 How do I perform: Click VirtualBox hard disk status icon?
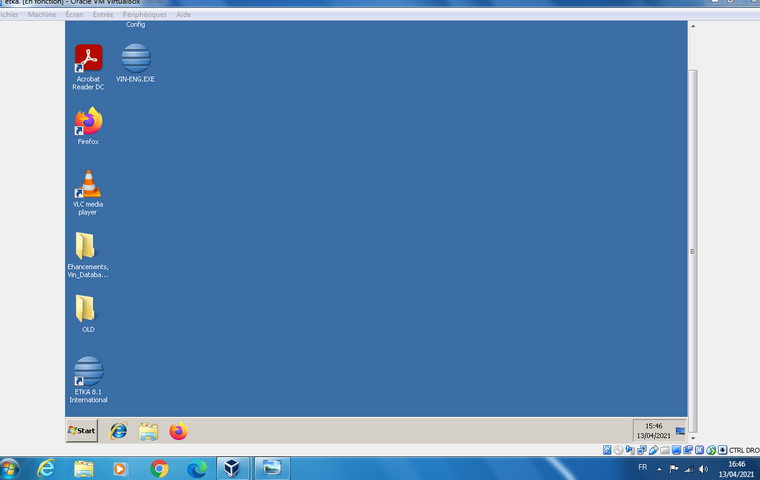click(x=607, y=450)
